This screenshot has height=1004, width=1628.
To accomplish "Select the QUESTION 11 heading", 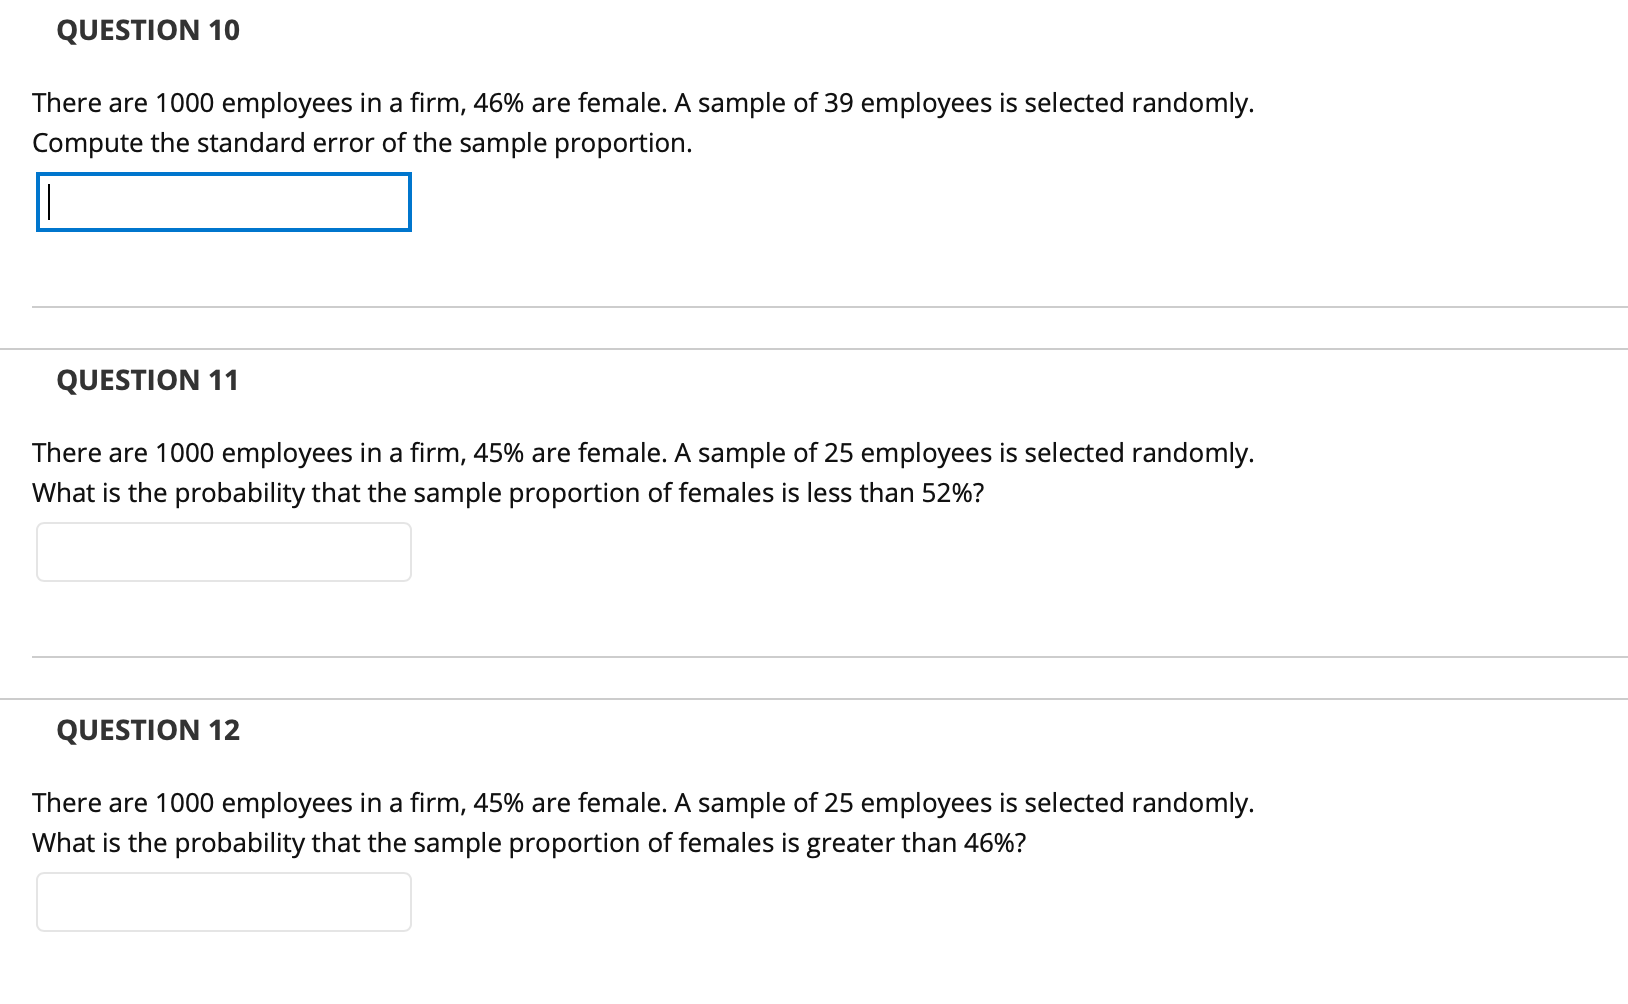I will pos(148,379).
